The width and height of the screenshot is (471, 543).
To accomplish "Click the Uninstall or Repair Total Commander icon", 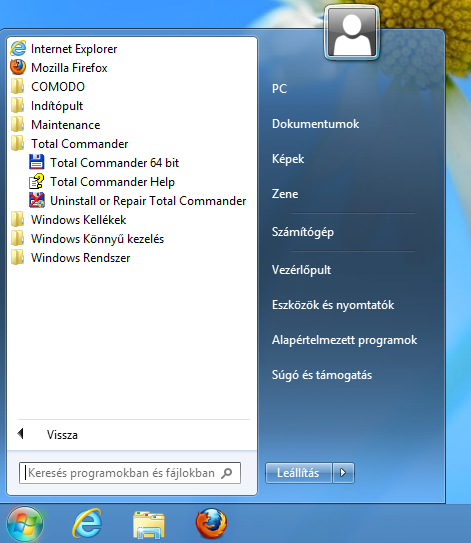I will 37,200.
